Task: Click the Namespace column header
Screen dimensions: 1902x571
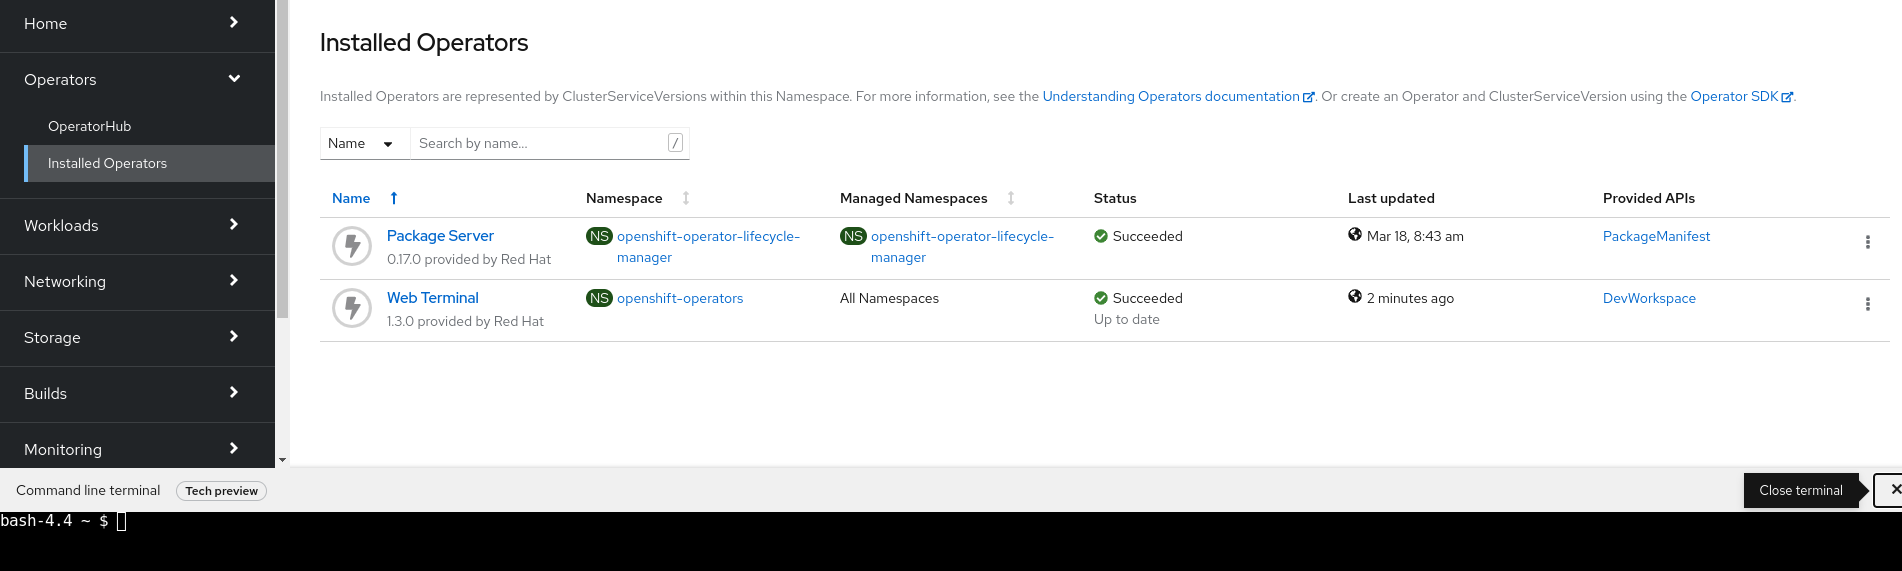Action: [624, 198]
